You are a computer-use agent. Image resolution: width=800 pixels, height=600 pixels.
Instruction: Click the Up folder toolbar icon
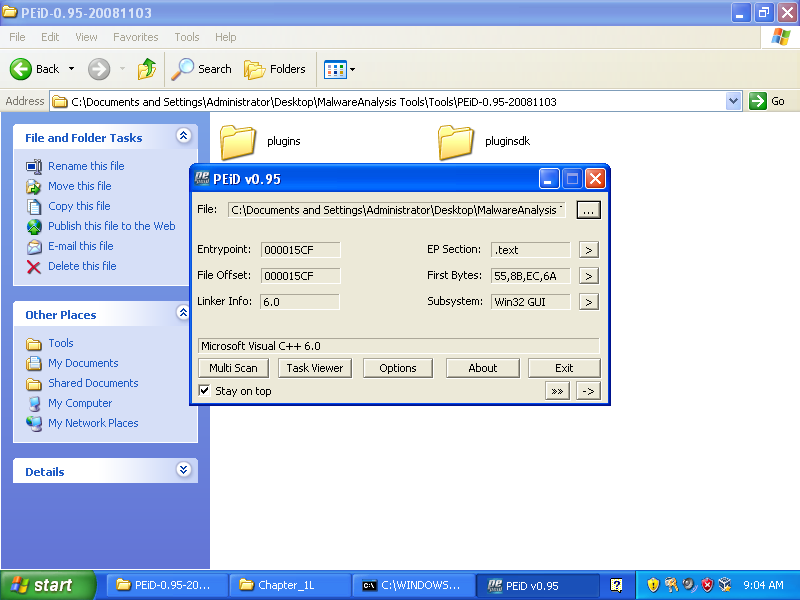pyautogui.click(x=147, y=69)
